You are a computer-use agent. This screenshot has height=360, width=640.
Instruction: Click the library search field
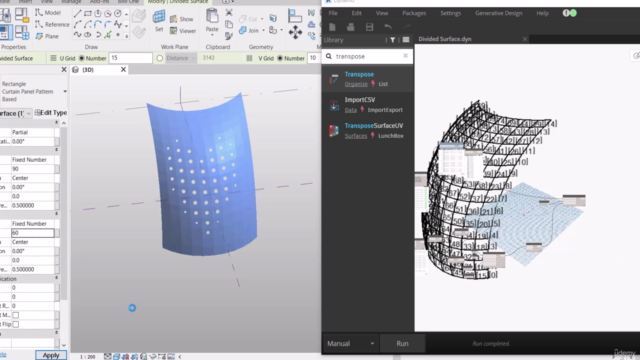[x=367, y=56]
